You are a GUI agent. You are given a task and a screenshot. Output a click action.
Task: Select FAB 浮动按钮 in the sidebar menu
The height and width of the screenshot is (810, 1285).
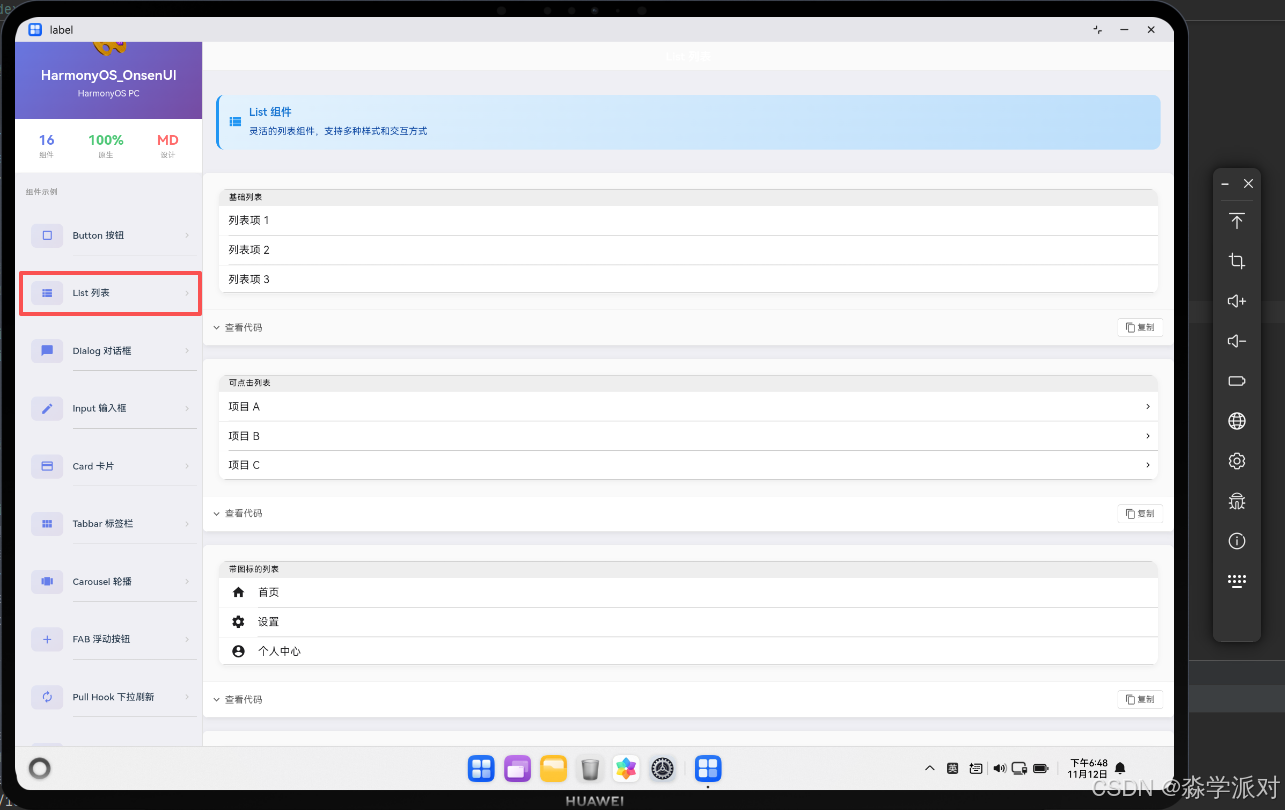pyautogui.click(x=110, y=638)
